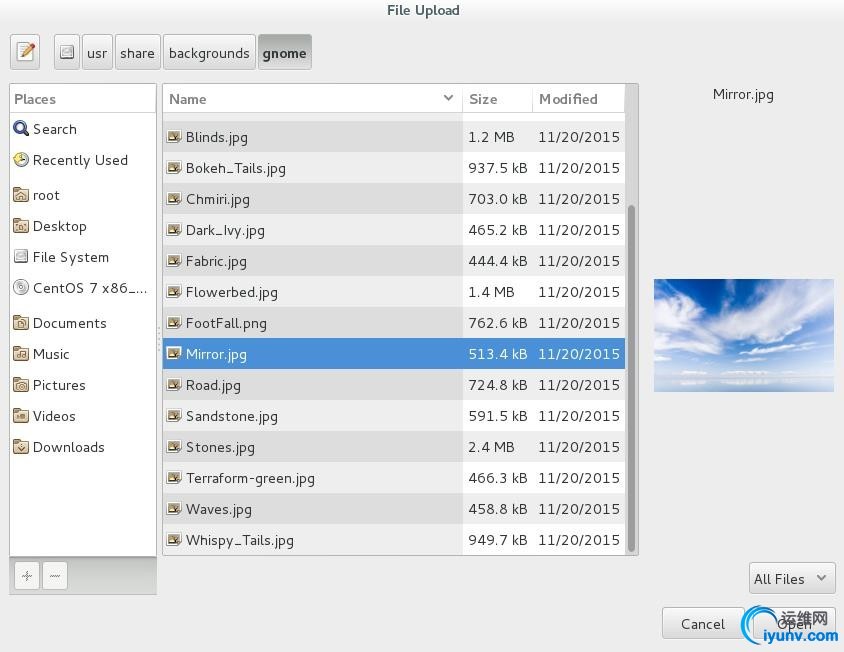Go to the share path segment
Image resolution: width=844 pixels, height=652 pixels.
point(137,52)
